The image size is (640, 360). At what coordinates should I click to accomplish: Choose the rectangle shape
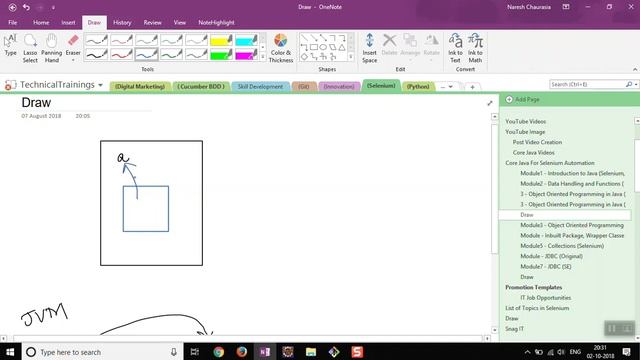pos(313,47)
